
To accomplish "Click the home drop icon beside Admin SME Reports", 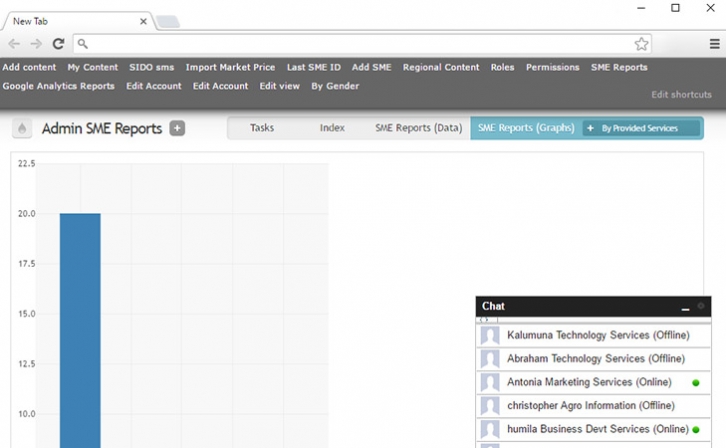I will tap(22, 128).
